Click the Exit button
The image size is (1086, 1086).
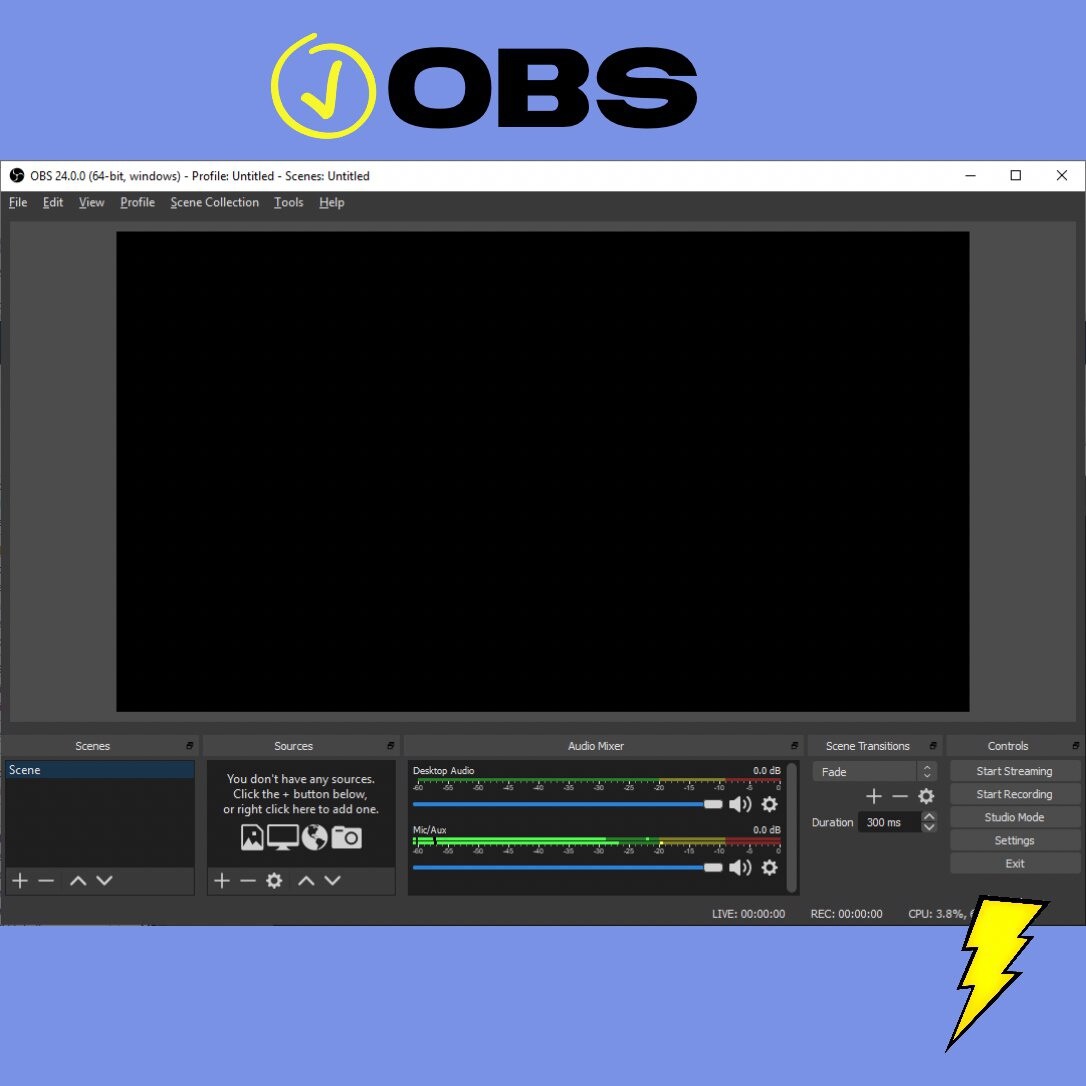click(x=1015, y=864)
